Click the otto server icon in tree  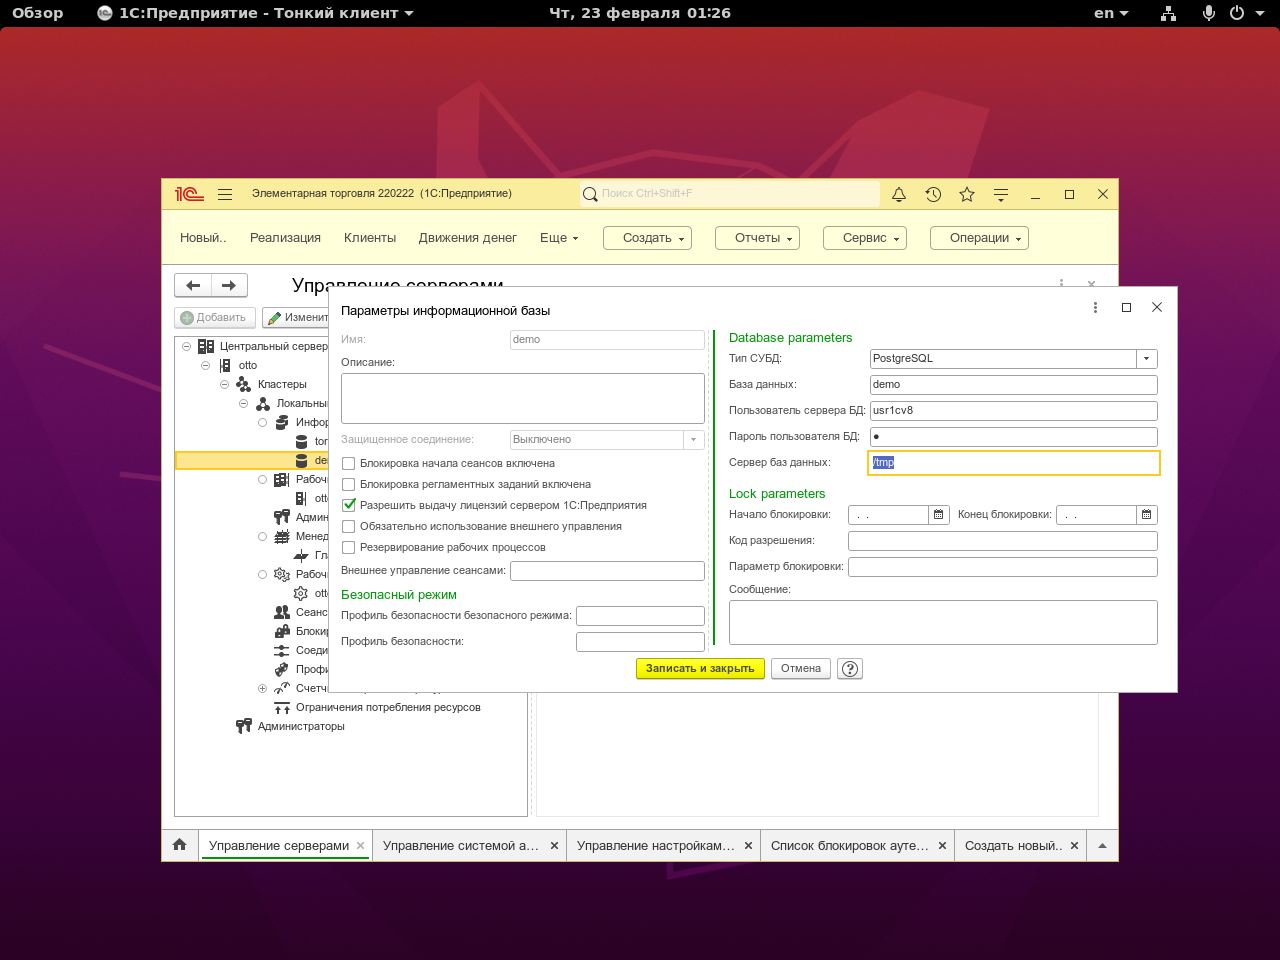tap(225, 365)
